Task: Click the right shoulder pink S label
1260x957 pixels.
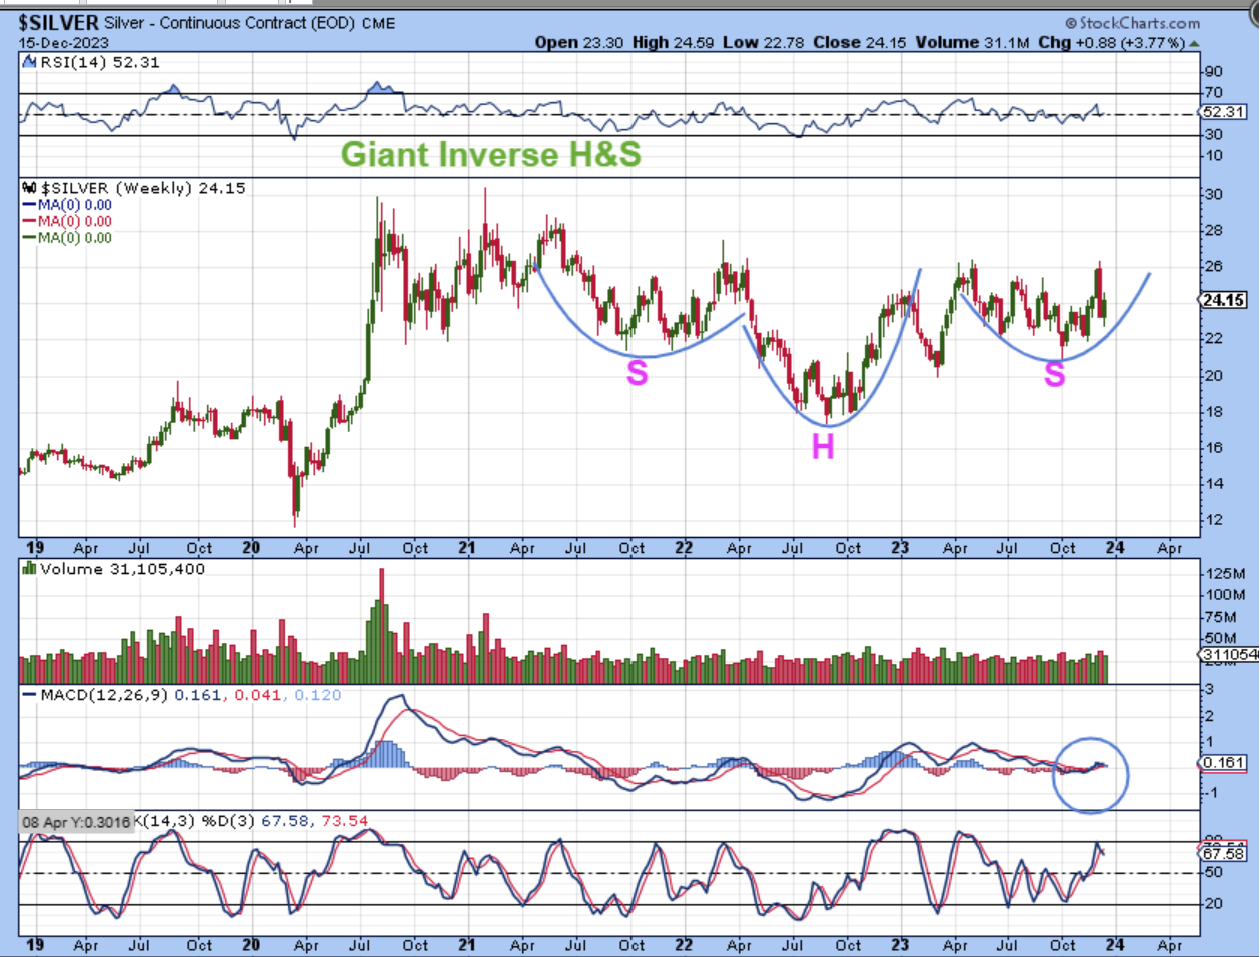Action: pyautogui.click(x=1055, y=374)
